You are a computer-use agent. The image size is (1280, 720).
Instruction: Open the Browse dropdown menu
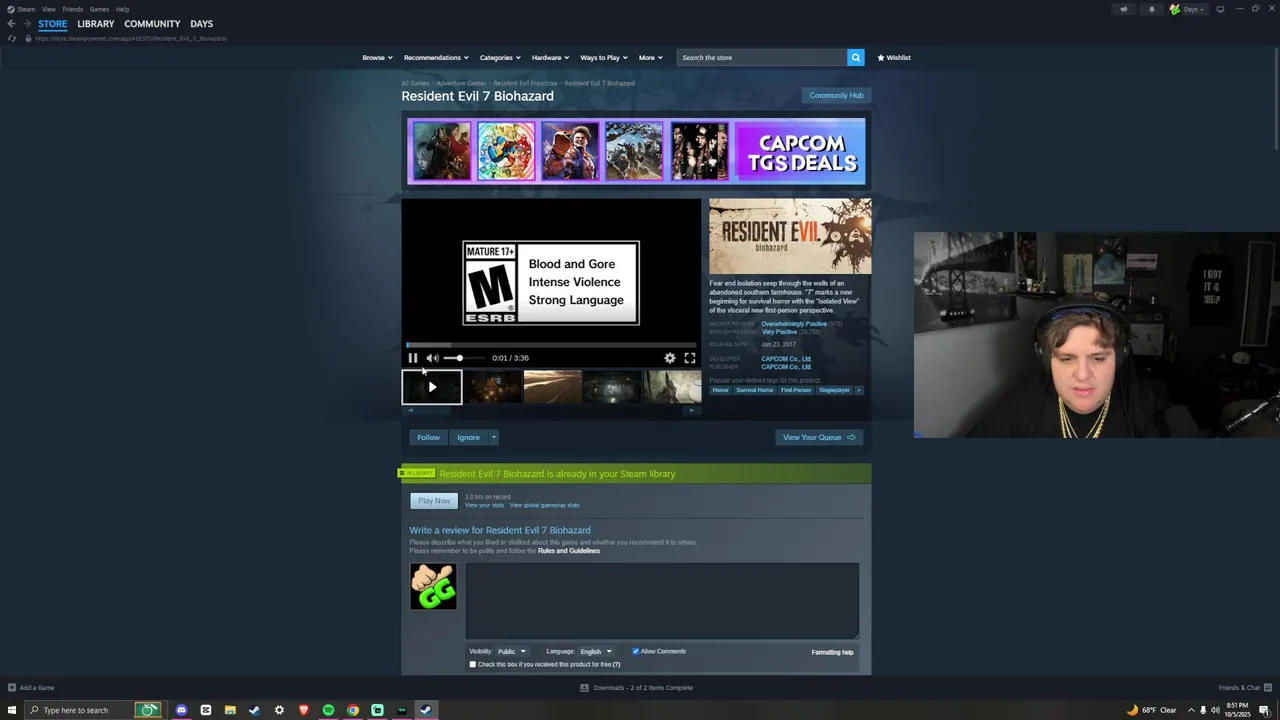click(377, 57)
